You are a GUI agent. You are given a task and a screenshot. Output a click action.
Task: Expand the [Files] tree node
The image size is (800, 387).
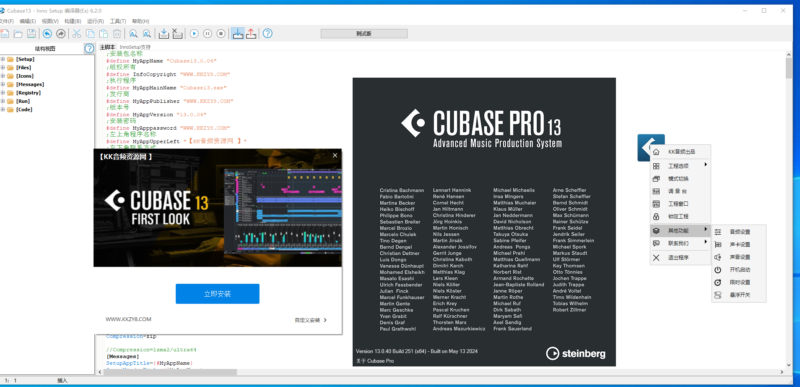[3, 67]
